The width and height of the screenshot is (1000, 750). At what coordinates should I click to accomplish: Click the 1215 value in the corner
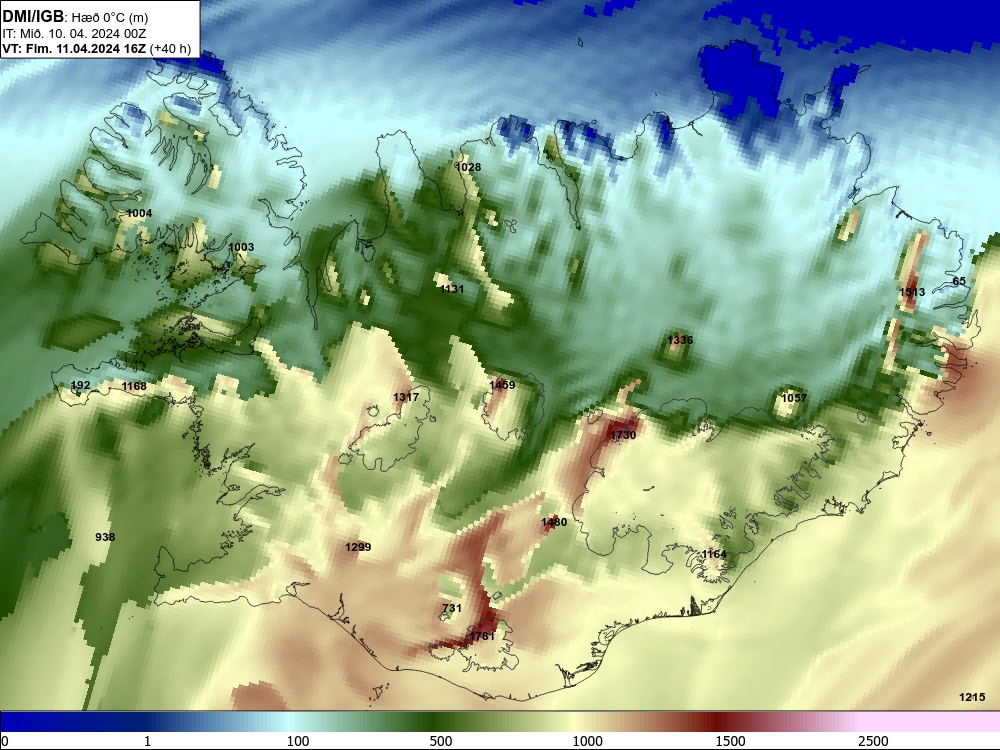[x=972, y=697]
